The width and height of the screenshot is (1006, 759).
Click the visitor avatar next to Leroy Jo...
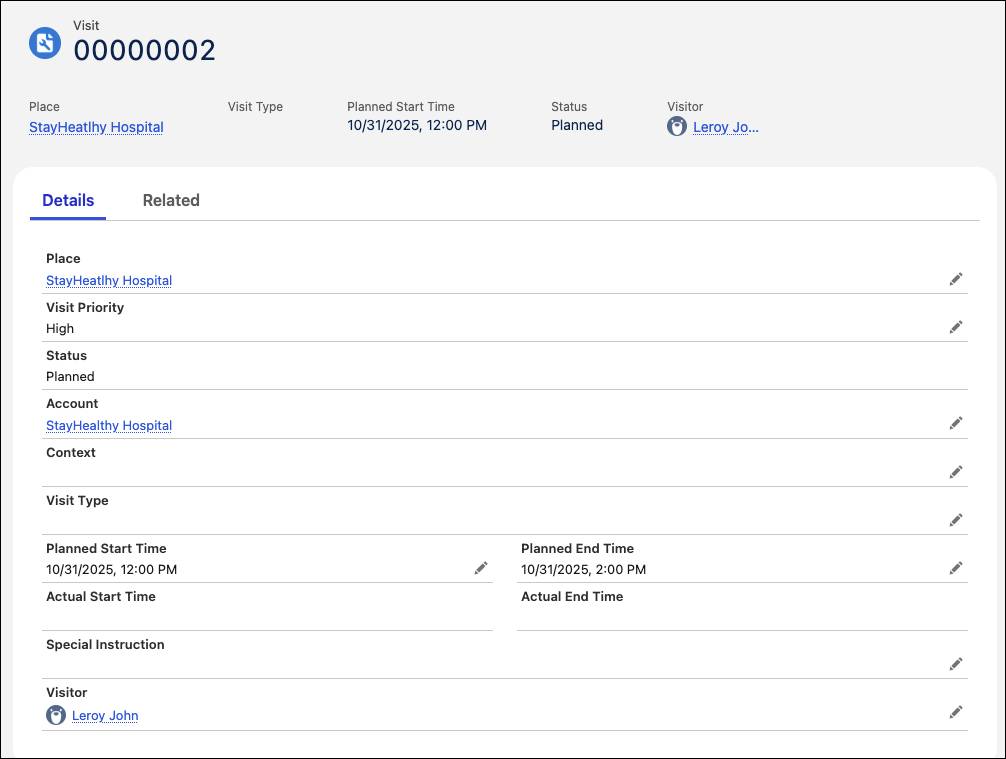click(x=676, y=126)
